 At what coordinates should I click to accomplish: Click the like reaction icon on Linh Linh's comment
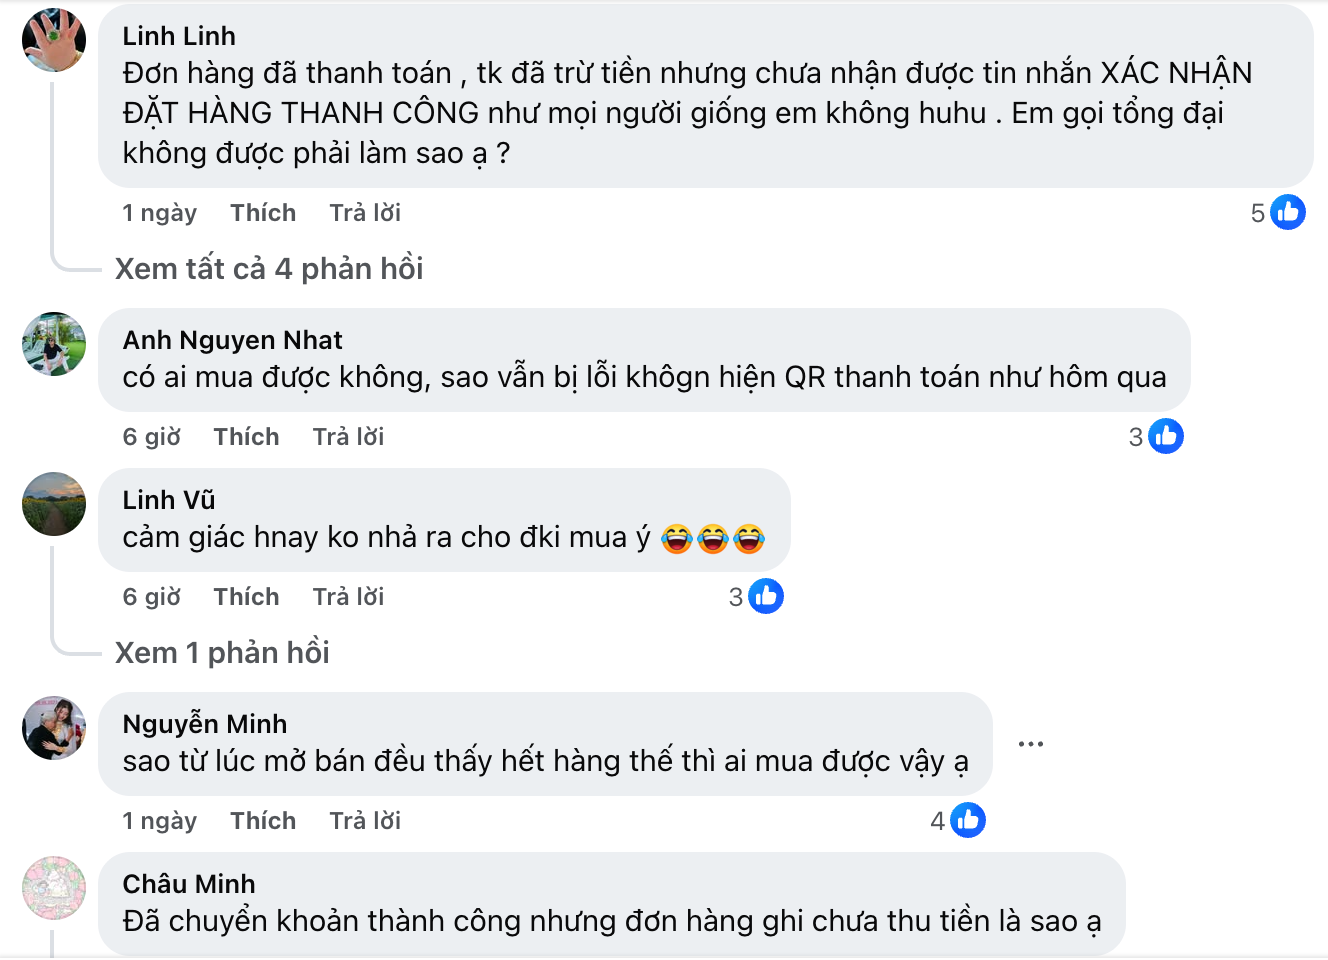coord(1287,212)
